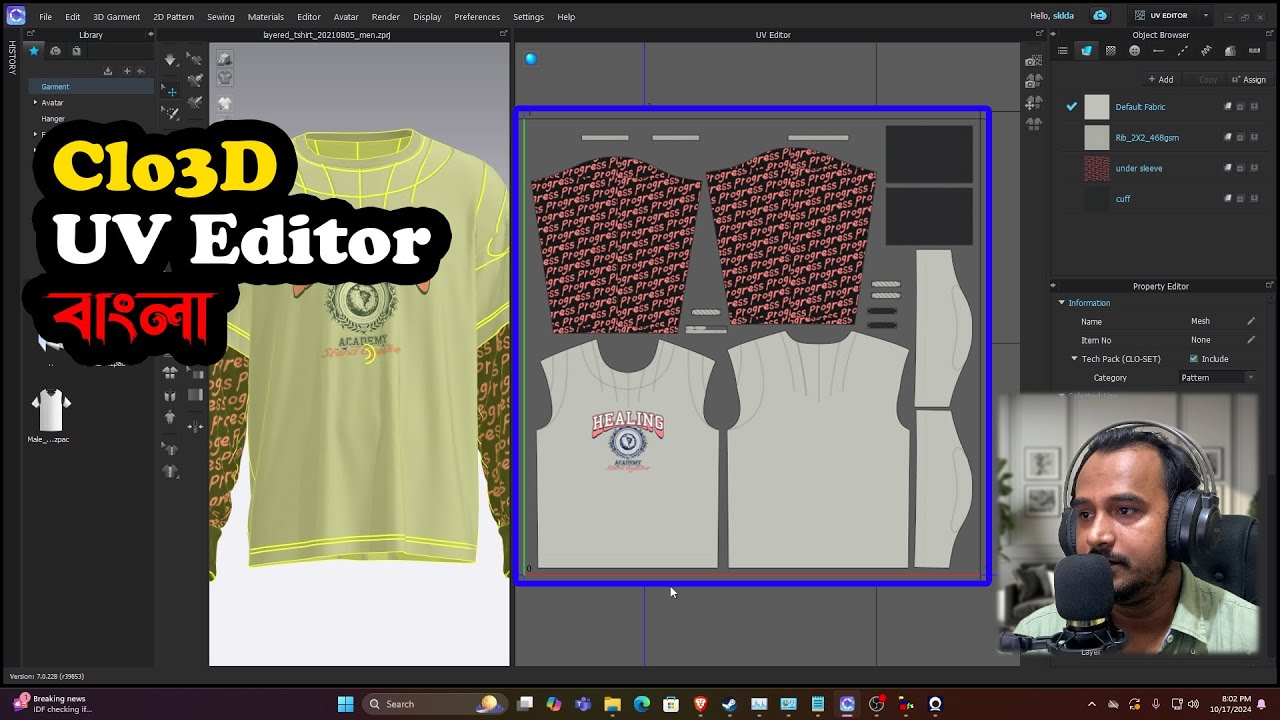1280x720 pixels.
Task: Click the pencil edit icon beside Name Mesh
Action: pyautogui.click(x=1250, y=321)
